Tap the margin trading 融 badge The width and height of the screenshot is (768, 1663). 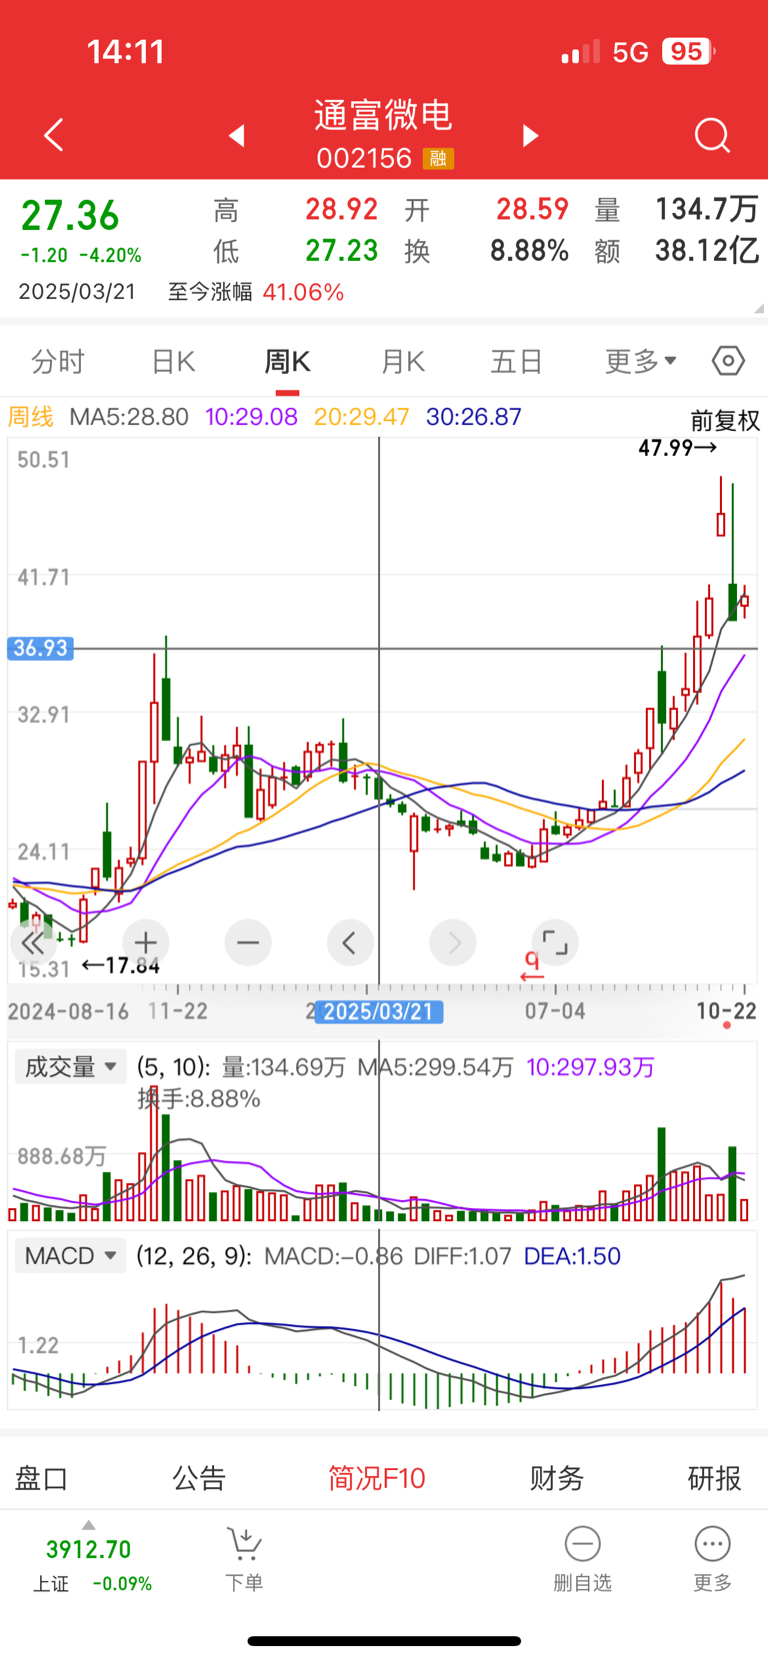438,159
